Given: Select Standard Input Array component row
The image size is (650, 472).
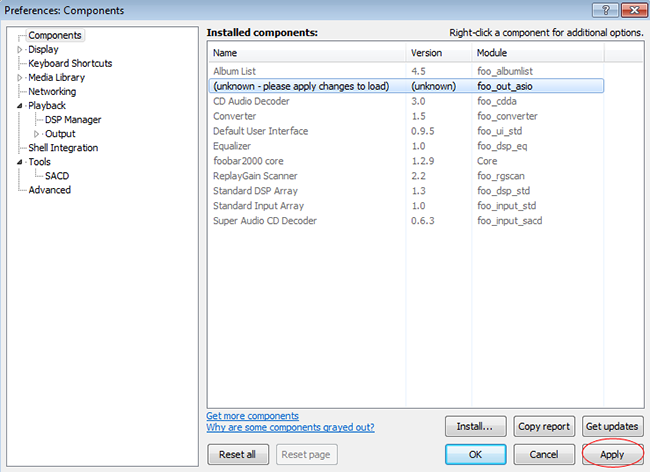Looking at the screenshot, I should [x=406, y=206].
